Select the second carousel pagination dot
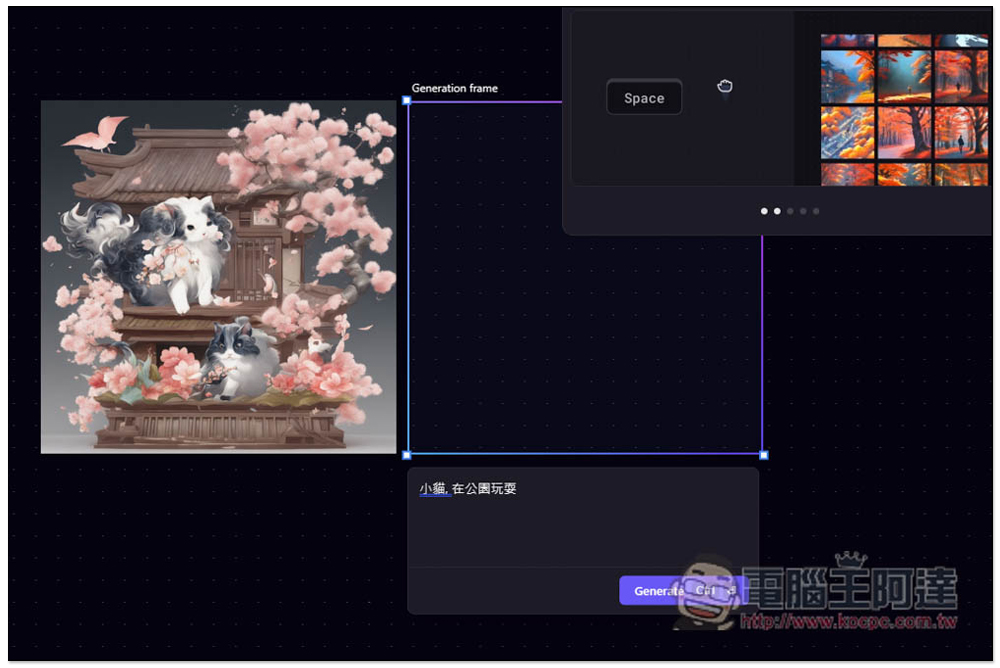 click(777, 211)
